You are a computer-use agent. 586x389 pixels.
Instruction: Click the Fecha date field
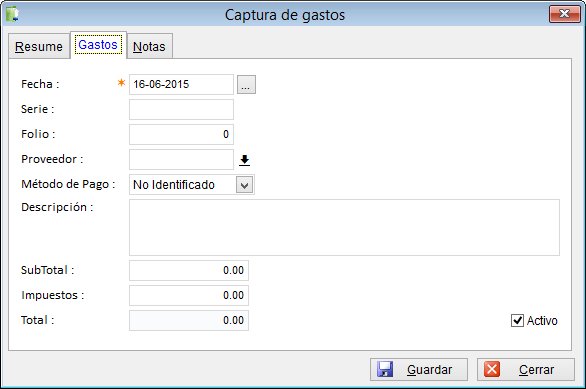181,84
